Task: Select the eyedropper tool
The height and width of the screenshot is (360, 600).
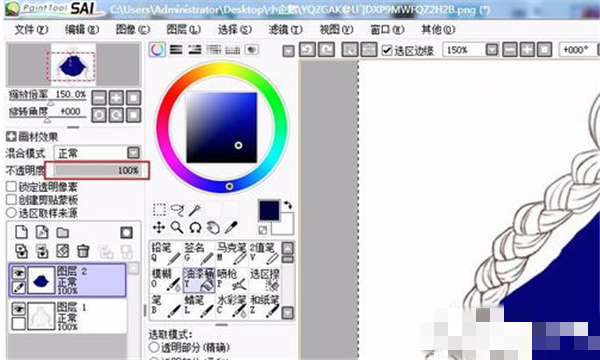Action: (x=231, y=228)
